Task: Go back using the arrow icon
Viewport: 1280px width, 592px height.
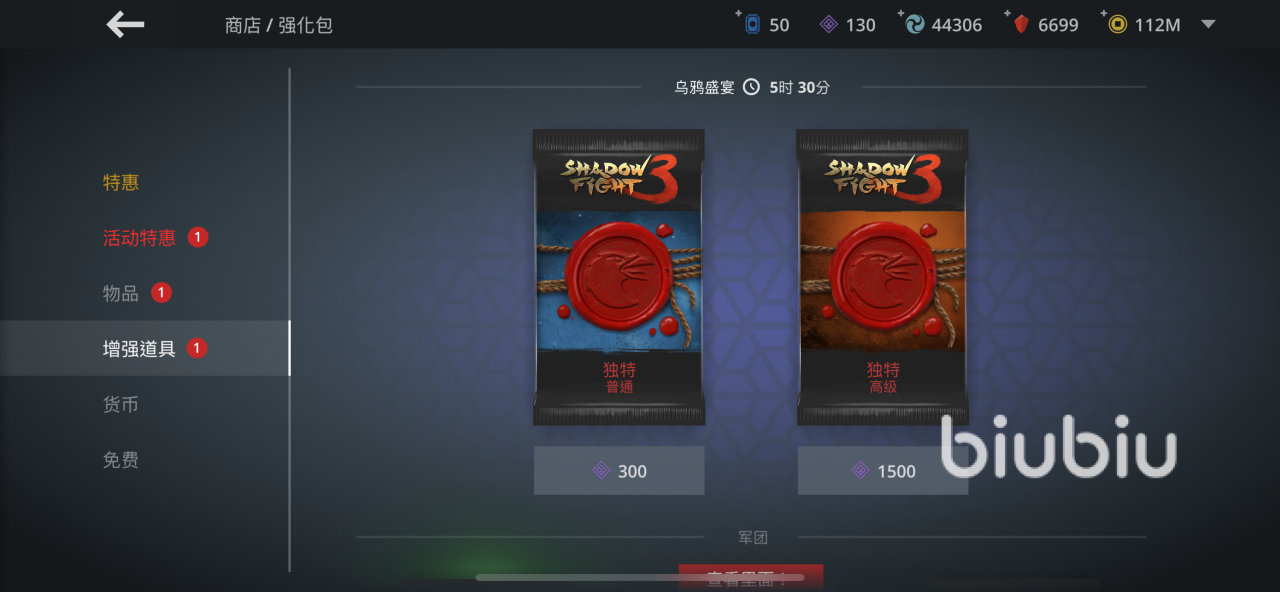Action: point(126,25)
